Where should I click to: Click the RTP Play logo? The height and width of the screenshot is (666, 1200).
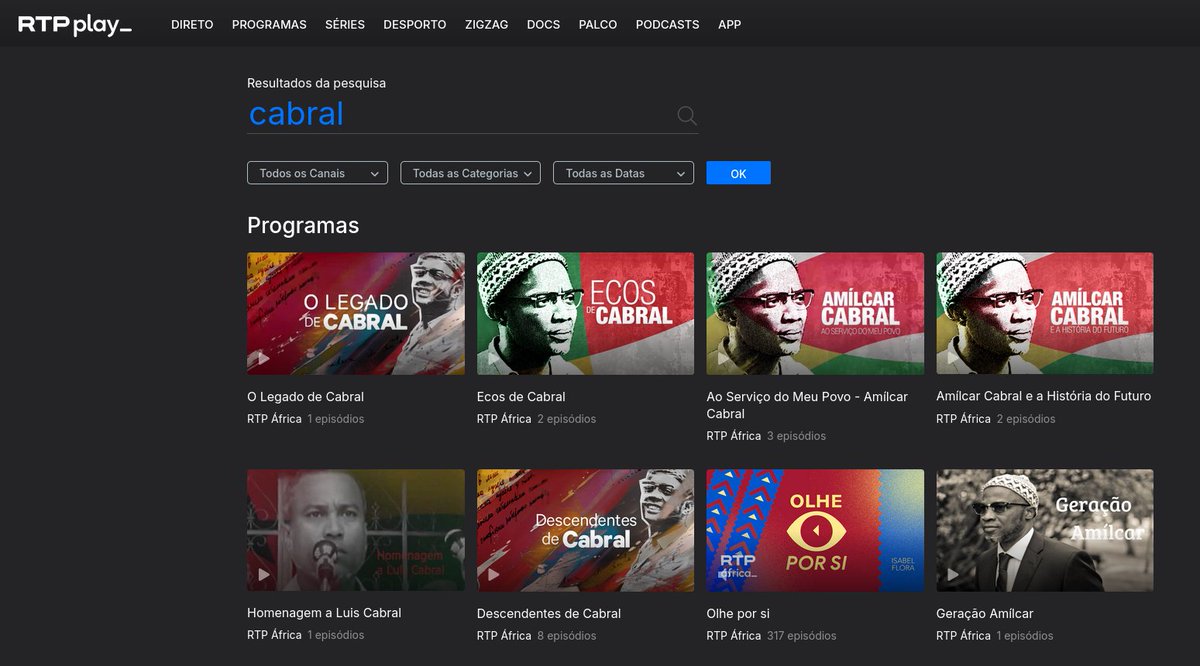(75, 25)
